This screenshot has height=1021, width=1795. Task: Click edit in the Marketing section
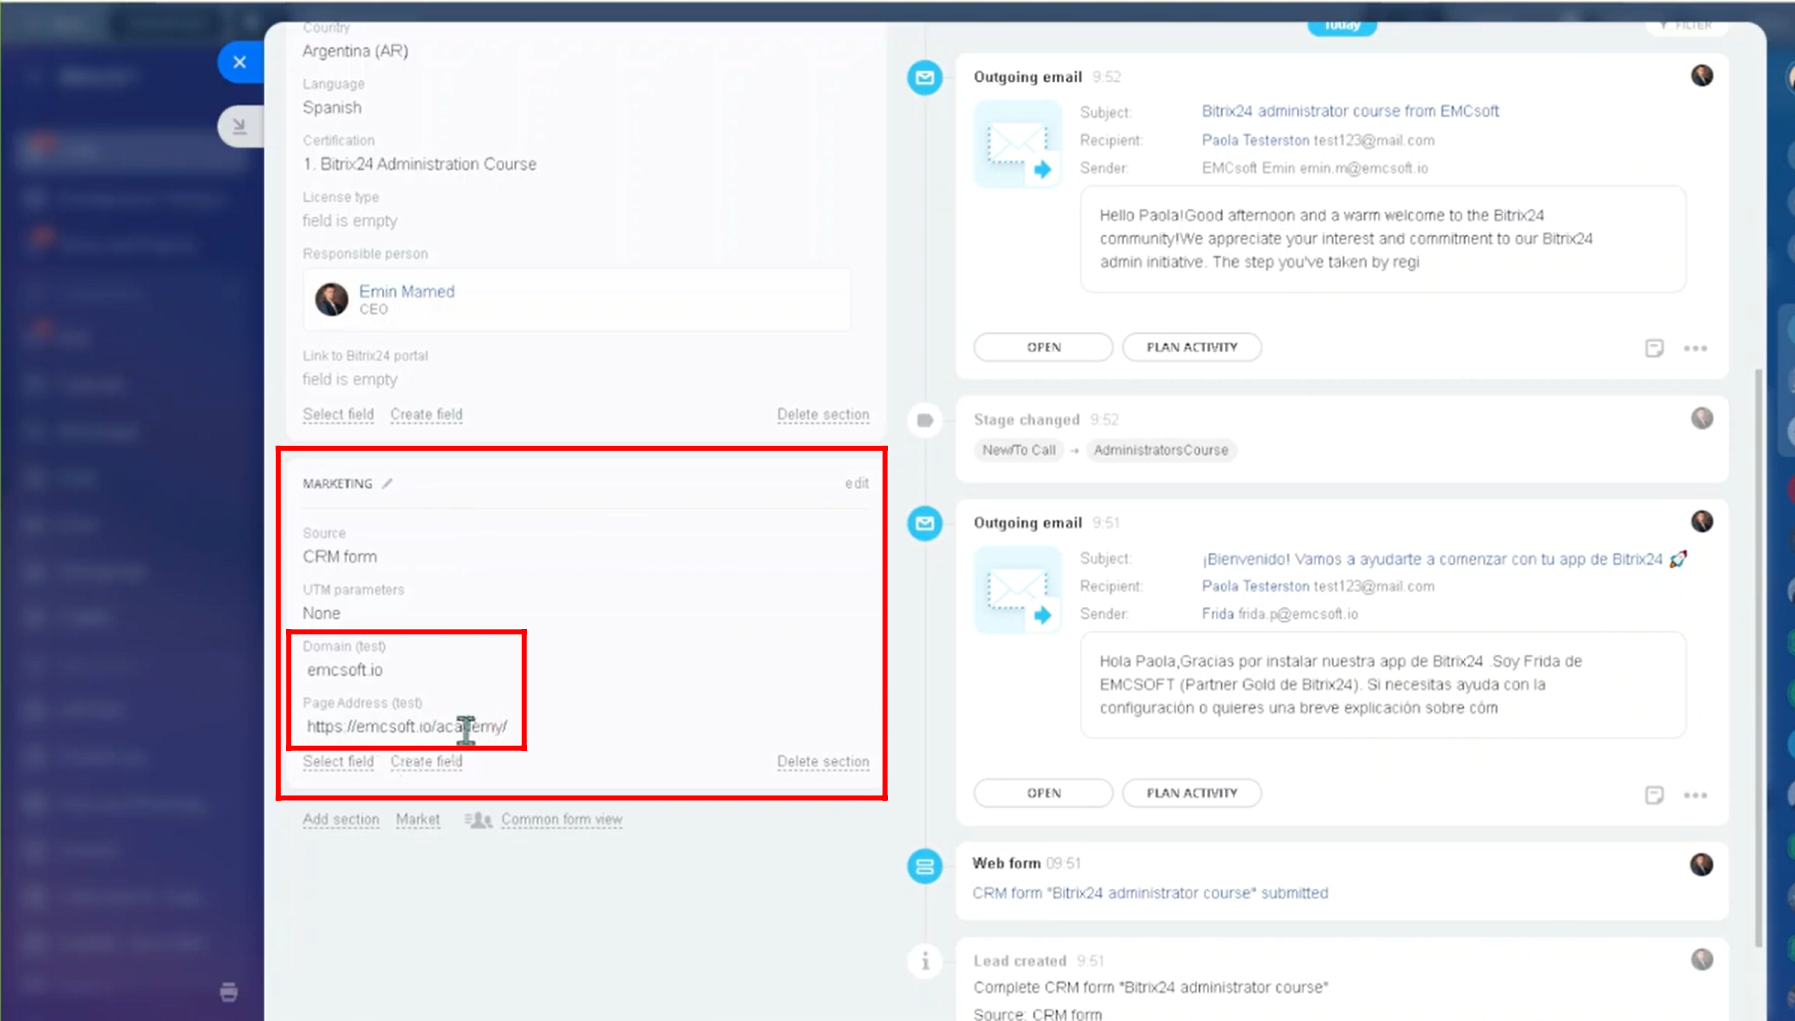(x=856, y=483)
